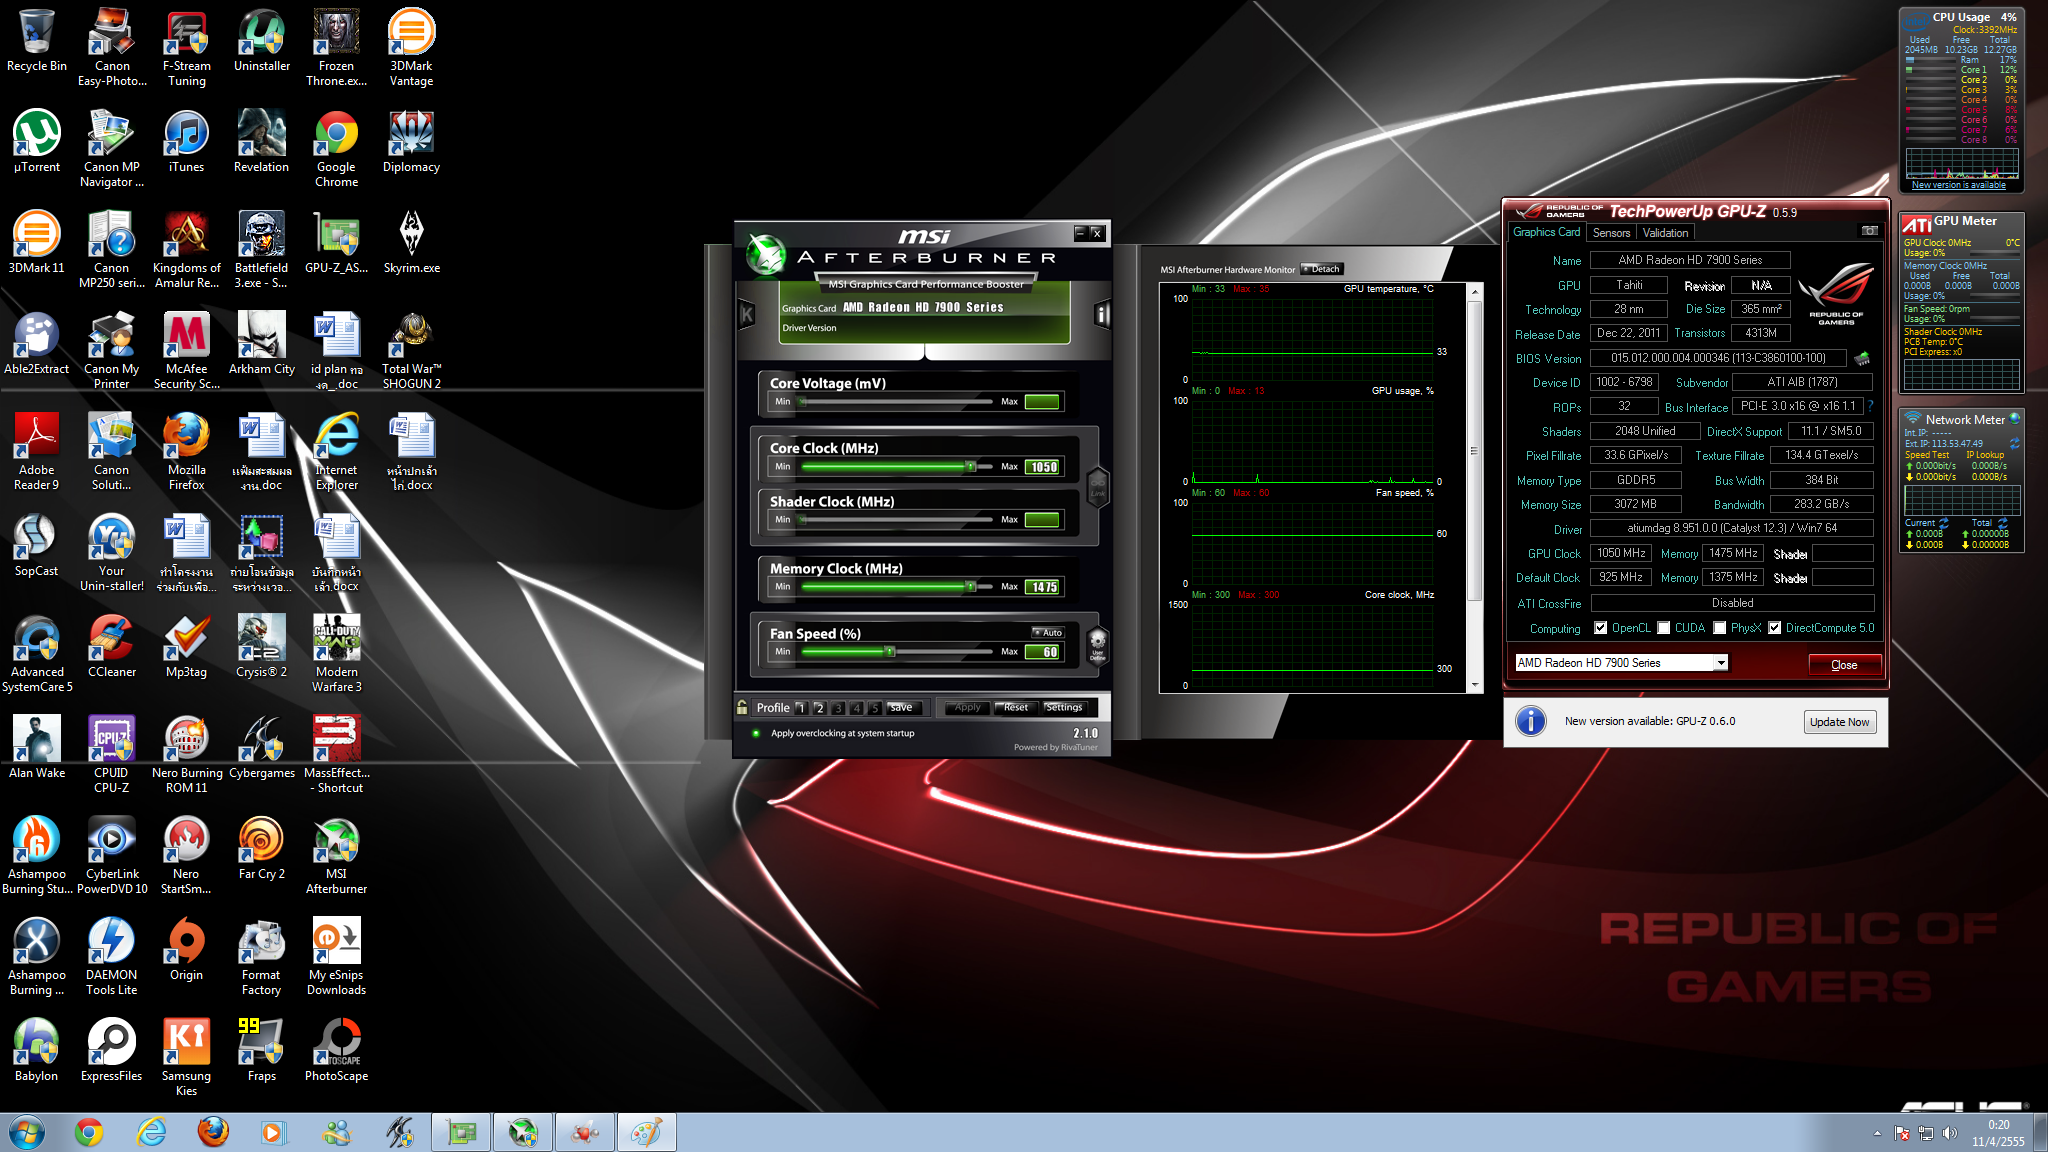Image resolution: width=2048 pixels, height=1152 pixels.
Task: Switch to the Validation tab
Action: [1665, 232]
